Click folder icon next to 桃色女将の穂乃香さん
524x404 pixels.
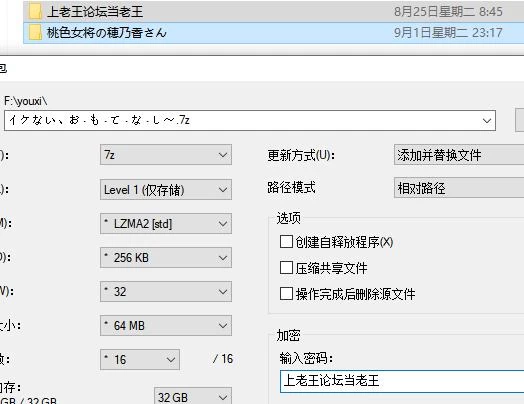(x=35, y=32)
